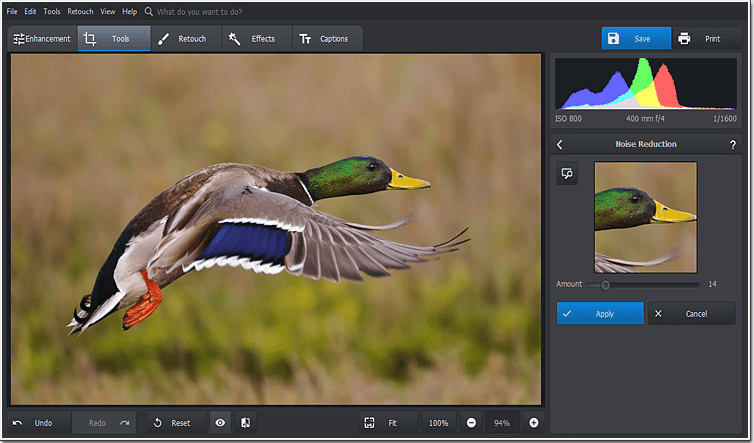Click the Undo button
Image resolution: width=754 pixels, height=443 pixels.
coord(39,423)
